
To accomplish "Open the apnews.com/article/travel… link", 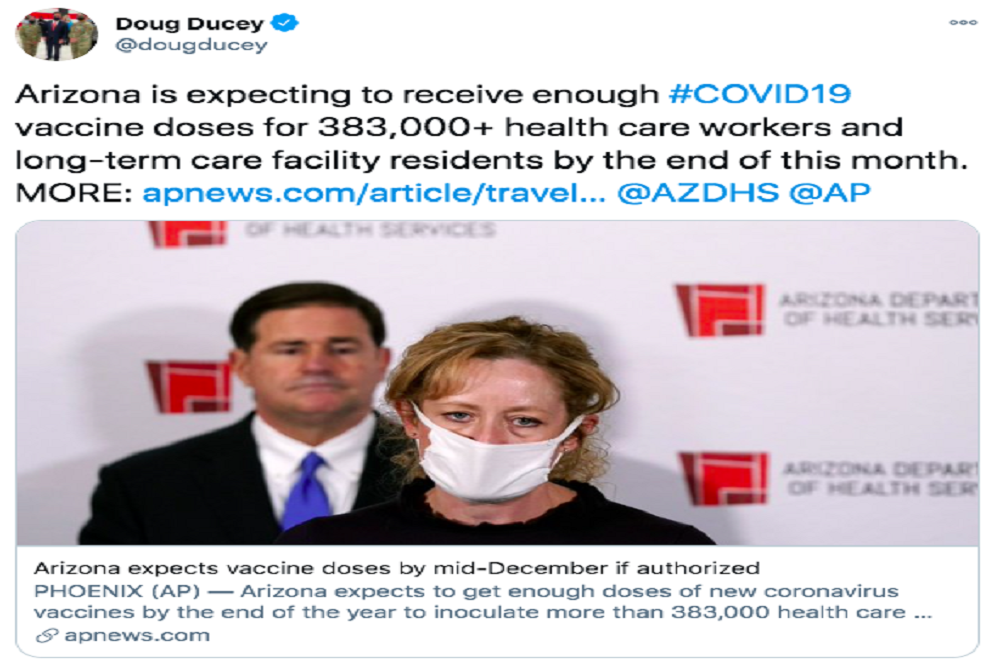I will click(x=374, y=193).
